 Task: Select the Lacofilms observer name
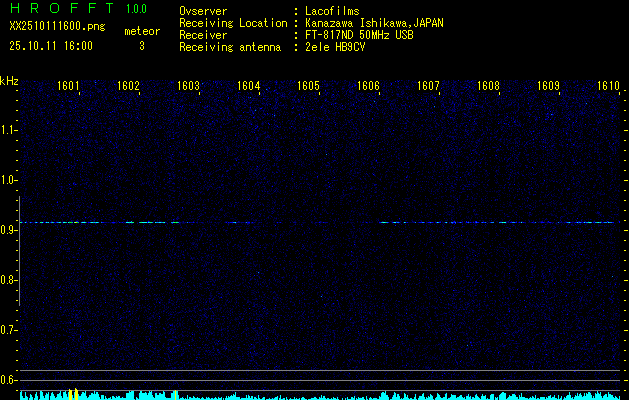click(332, 11)
